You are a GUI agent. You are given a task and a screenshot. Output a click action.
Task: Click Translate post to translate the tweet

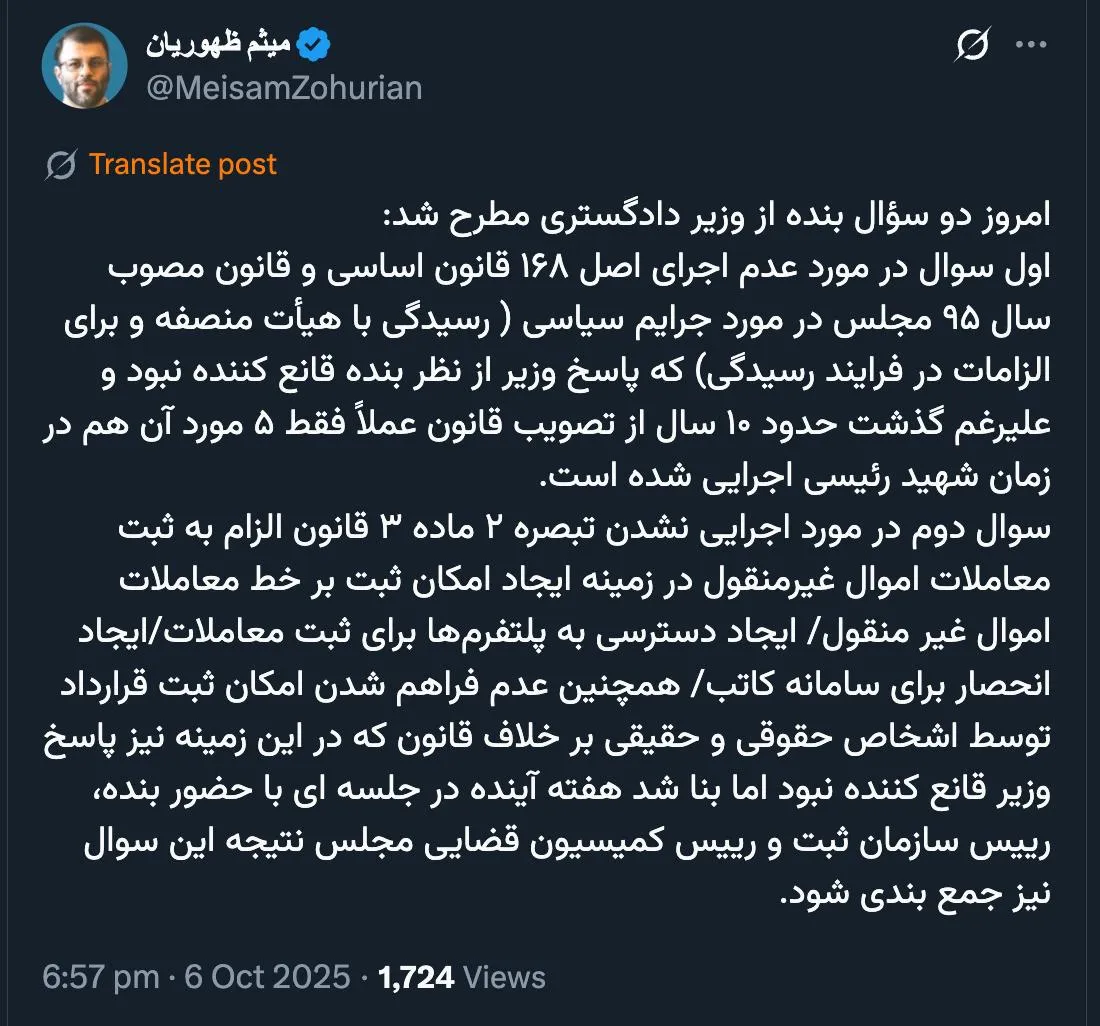click(x=184, y=164)
